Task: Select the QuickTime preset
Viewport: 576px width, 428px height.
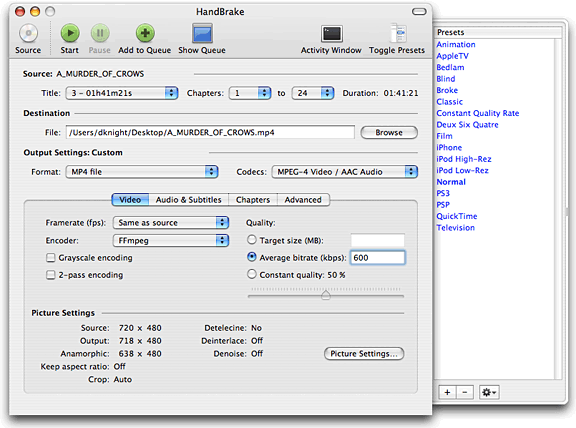Action: click(457, 216)
